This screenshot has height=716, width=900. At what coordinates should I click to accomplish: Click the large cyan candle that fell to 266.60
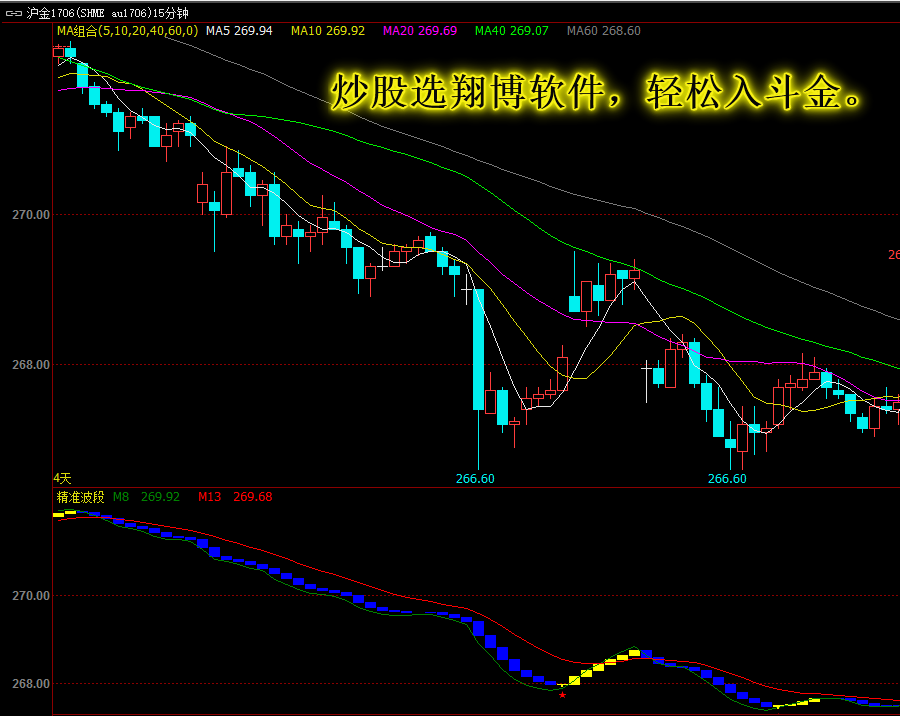tap(478, 349)
